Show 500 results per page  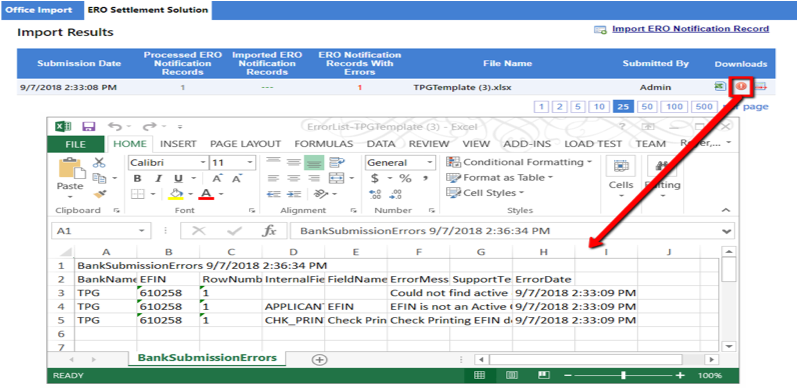coord(704,107)
